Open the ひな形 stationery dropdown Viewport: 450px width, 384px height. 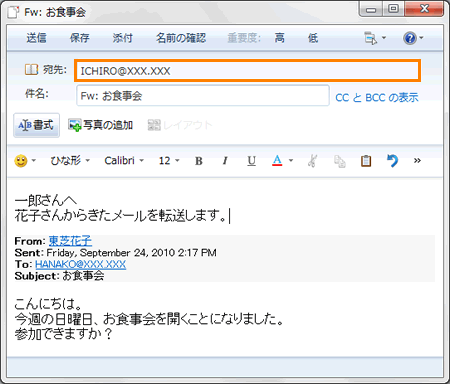coord(70,161)
